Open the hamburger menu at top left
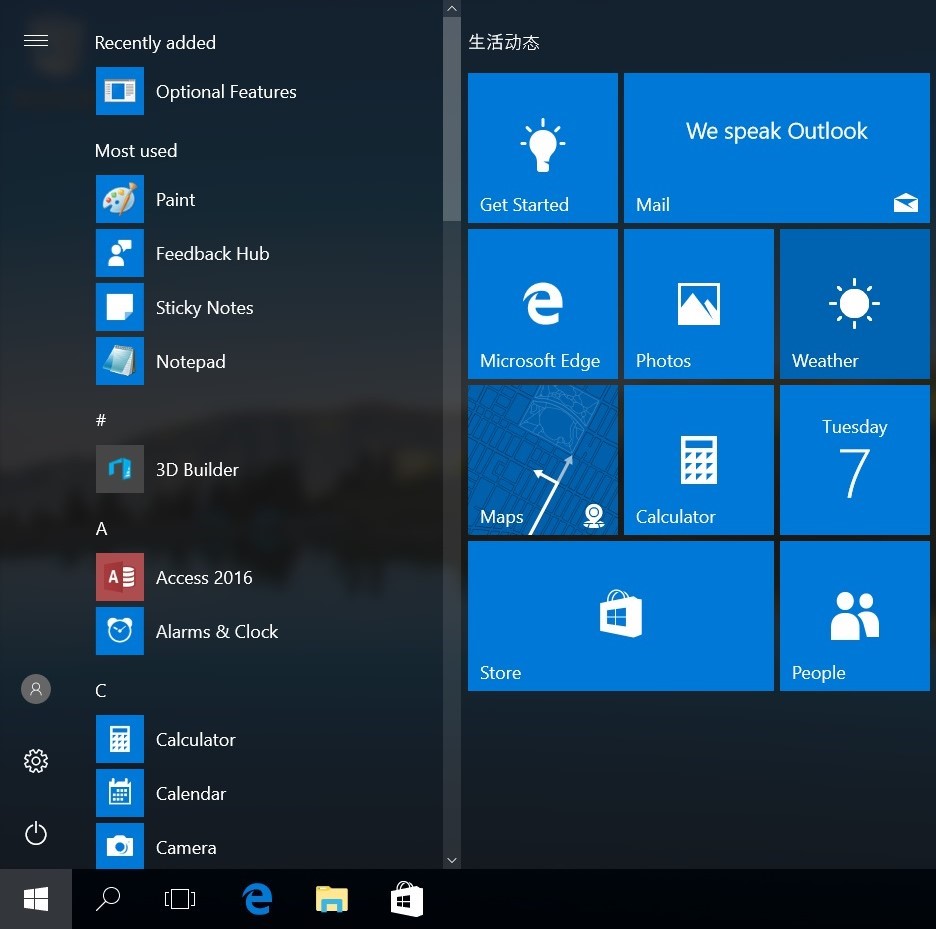The image size is (936, 929). 36,41
